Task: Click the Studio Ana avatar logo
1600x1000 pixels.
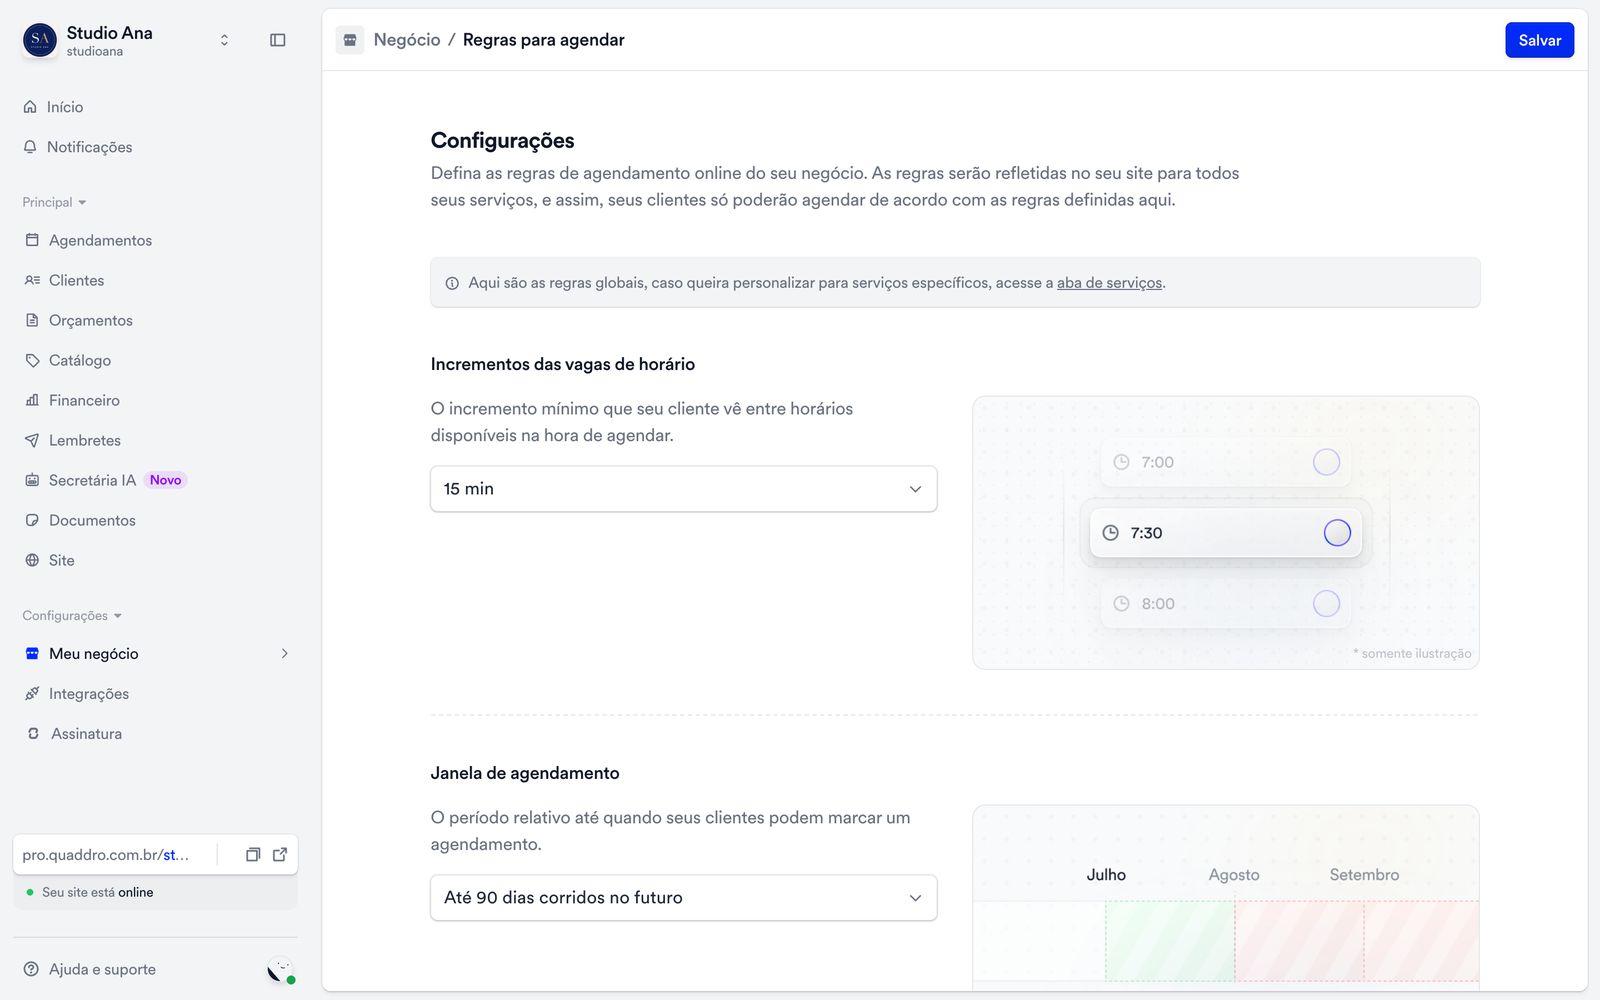Action: [x=40, y=40]
